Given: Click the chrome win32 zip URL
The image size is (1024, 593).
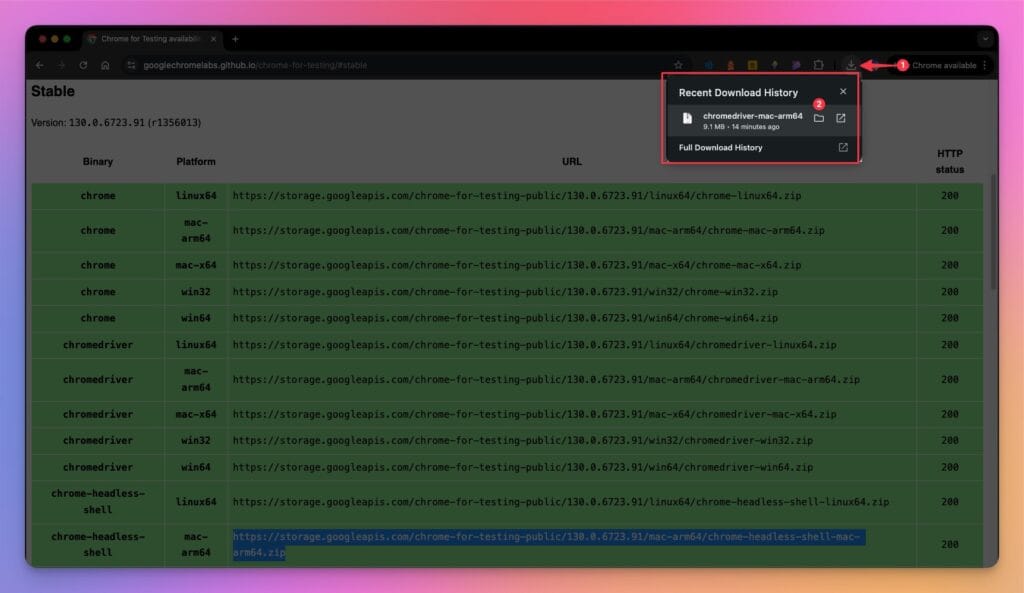Looking at the screenshot, I should point(505,292).
